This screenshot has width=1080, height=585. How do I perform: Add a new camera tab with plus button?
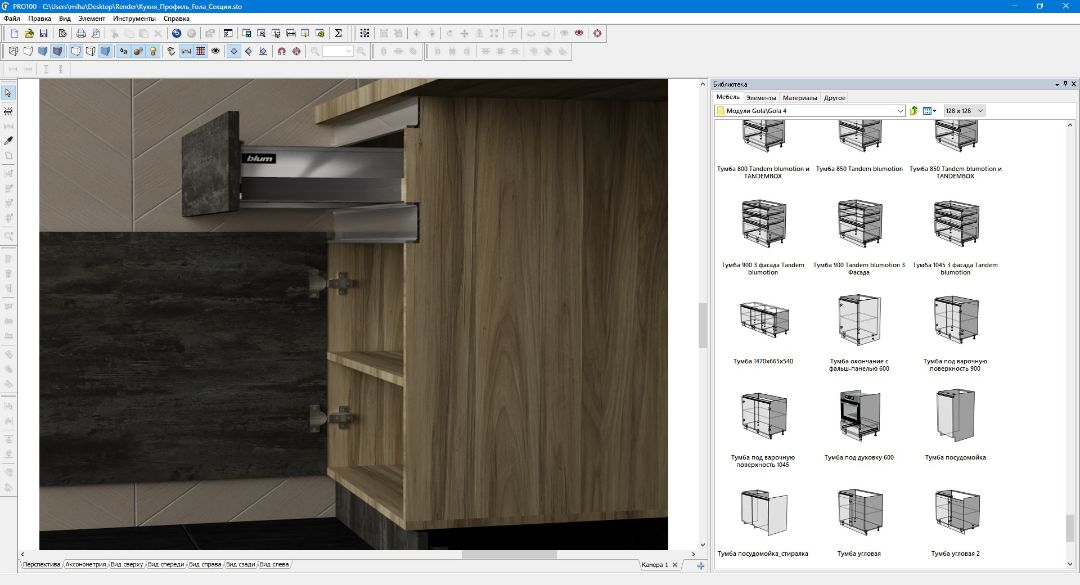coord(700,566)
